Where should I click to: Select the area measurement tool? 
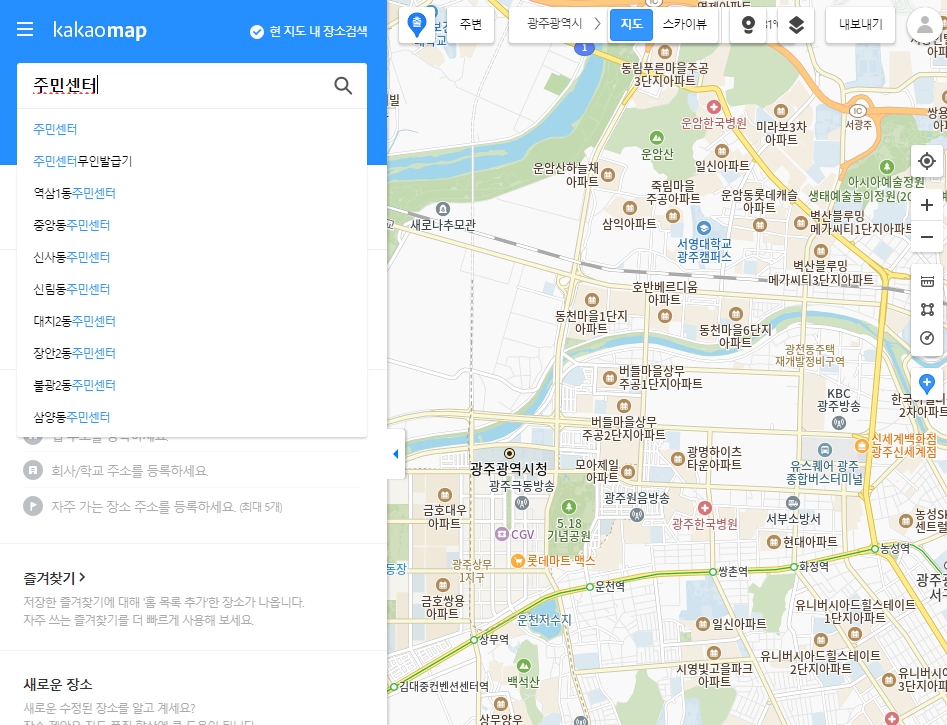(927, 309)
